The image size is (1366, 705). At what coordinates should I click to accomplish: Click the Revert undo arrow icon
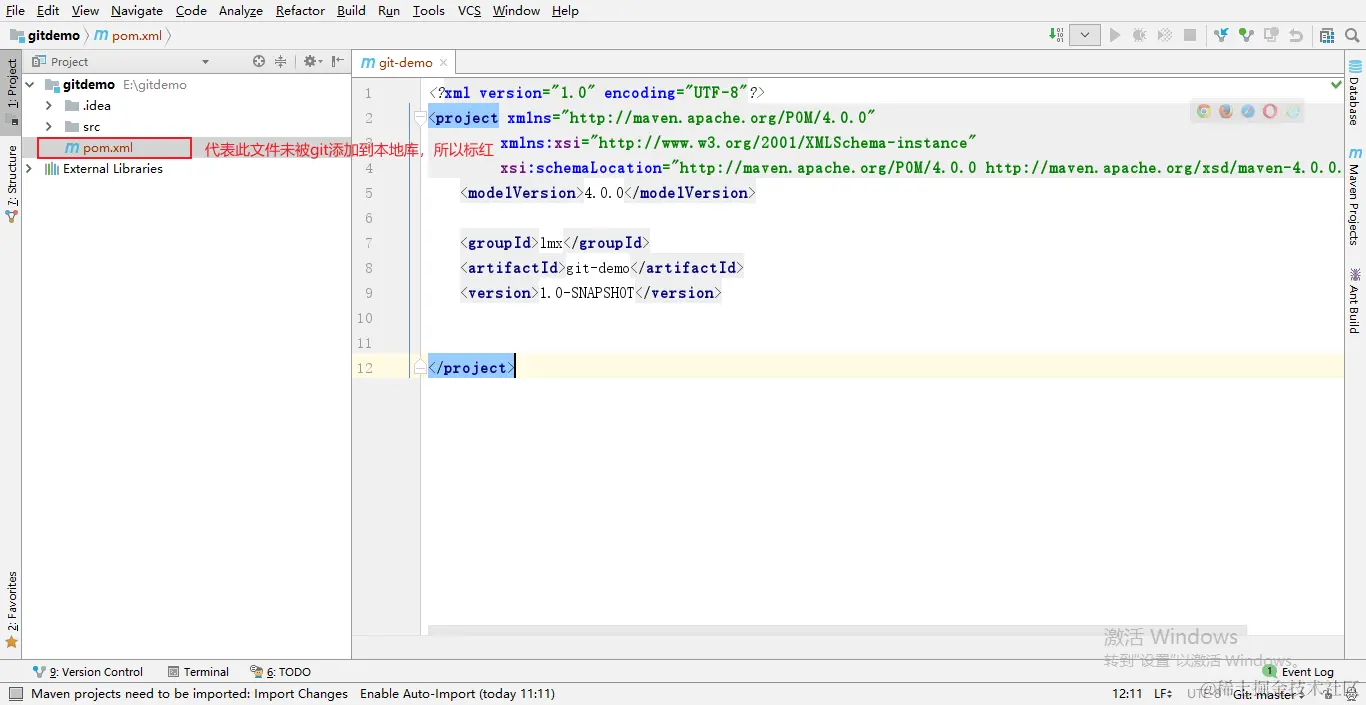coord(1296,35)
